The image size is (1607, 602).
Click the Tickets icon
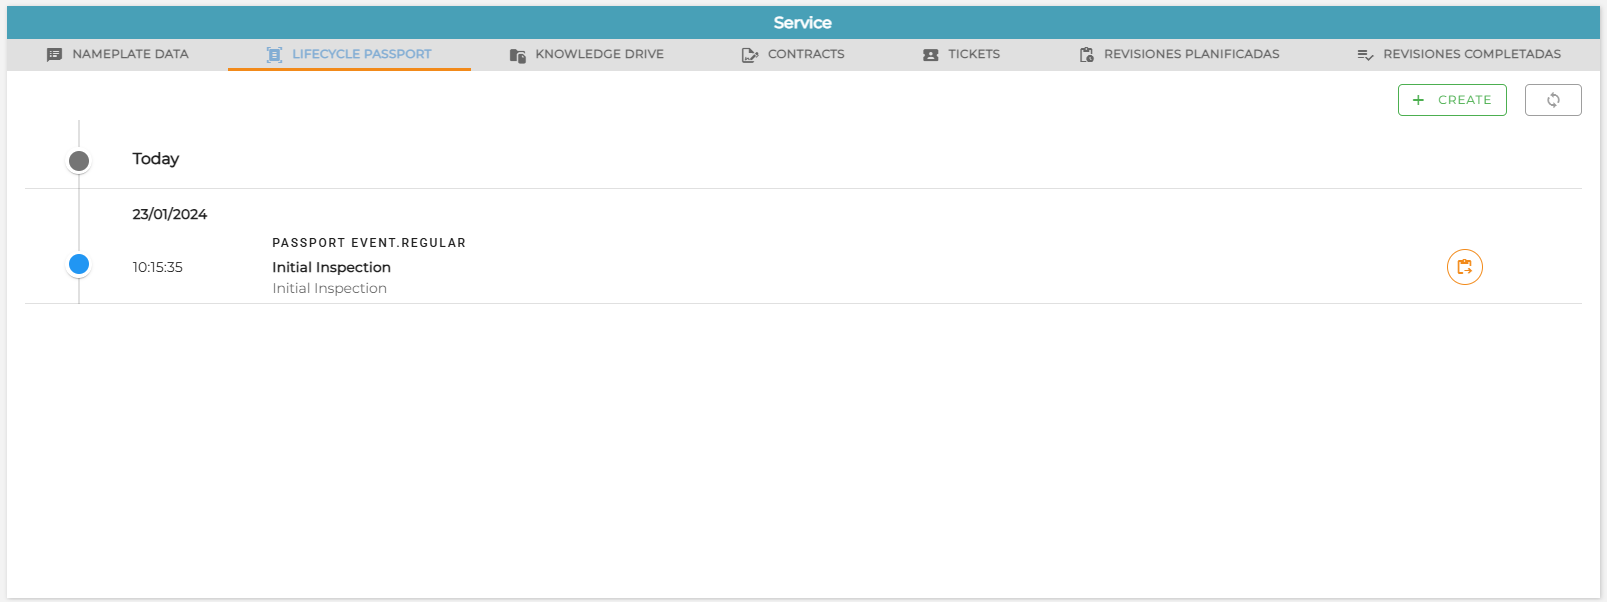coord(931,55)
